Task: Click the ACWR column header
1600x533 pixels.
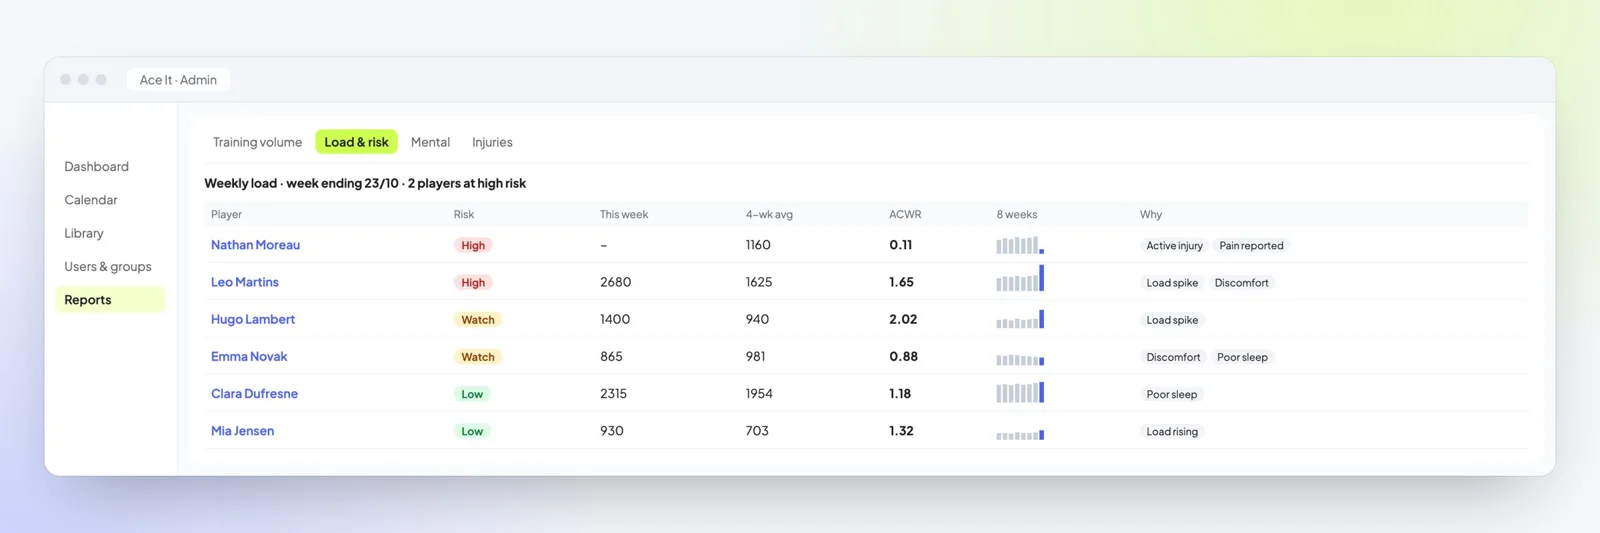Action: click(905, 214)
